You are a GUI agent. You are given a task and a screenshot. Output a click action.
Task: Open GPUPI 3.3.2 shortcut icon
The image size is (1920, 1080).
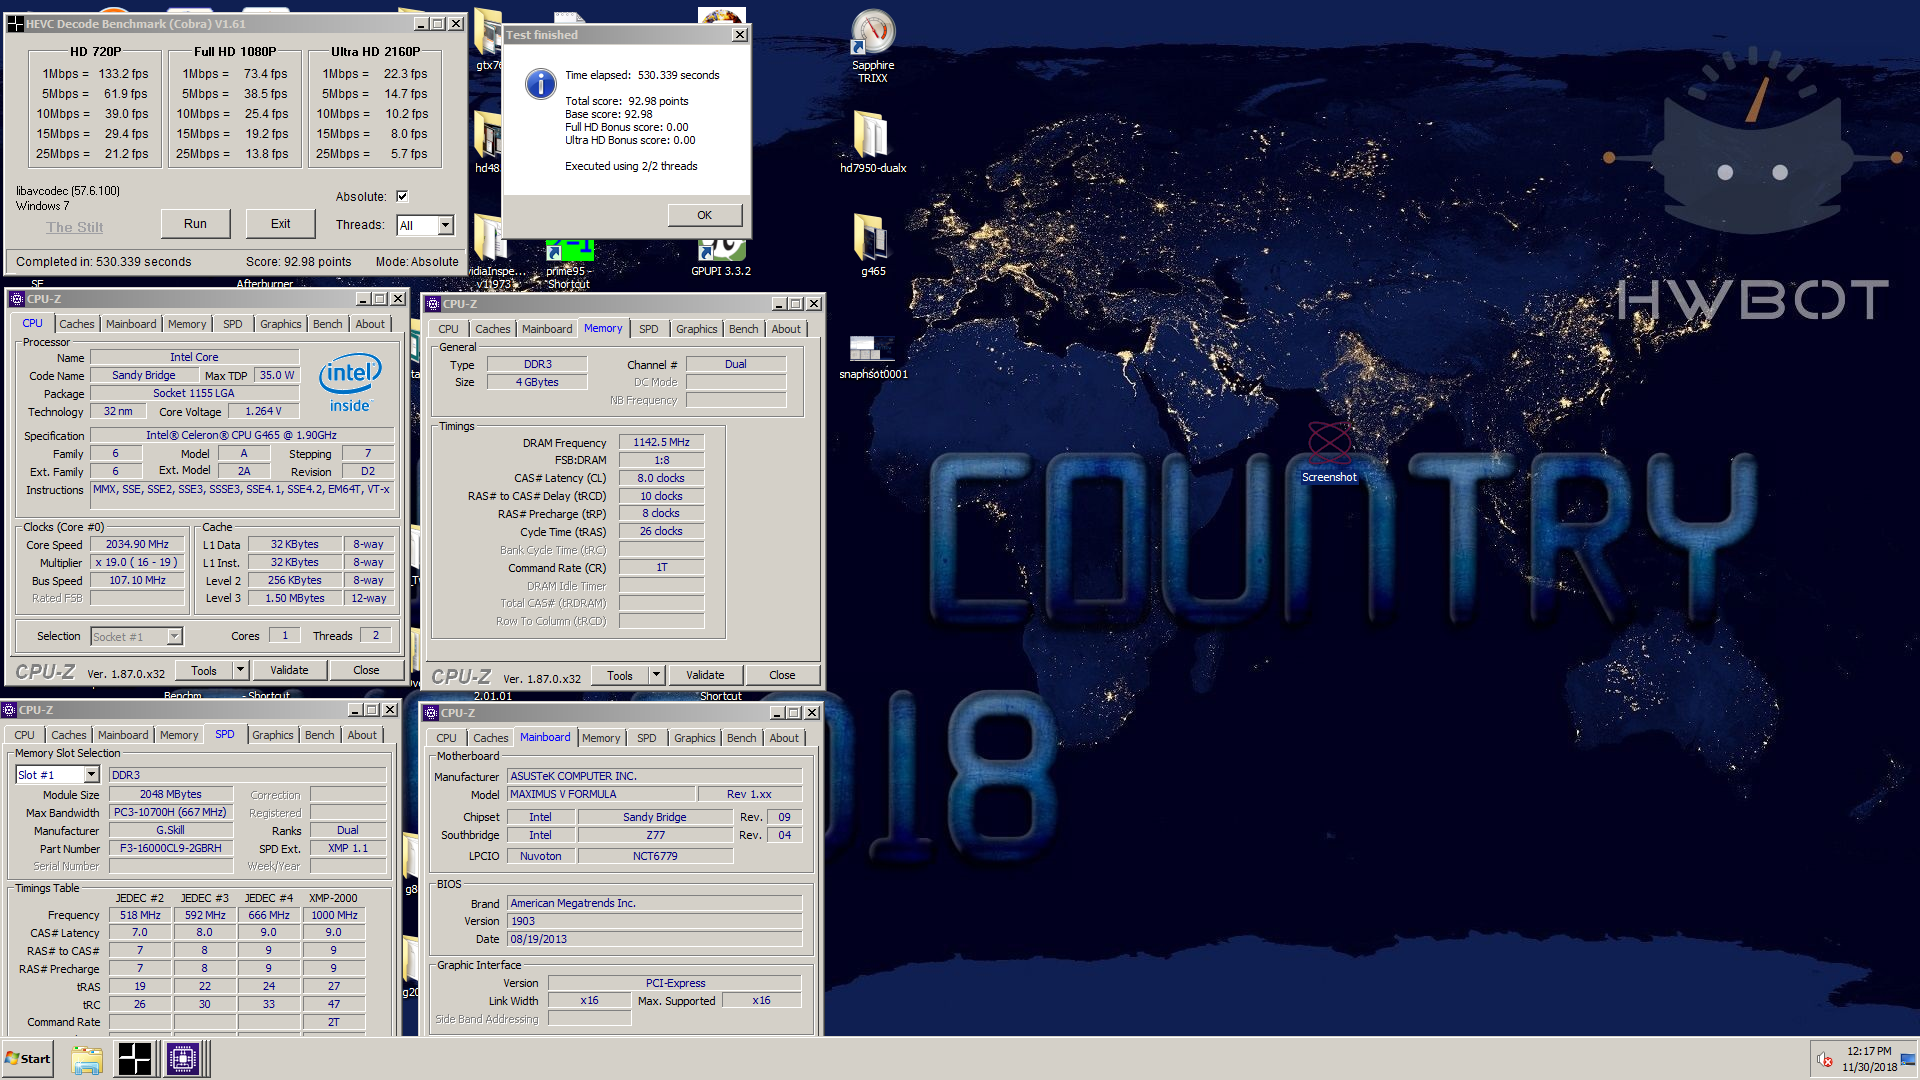pos(721,257)
